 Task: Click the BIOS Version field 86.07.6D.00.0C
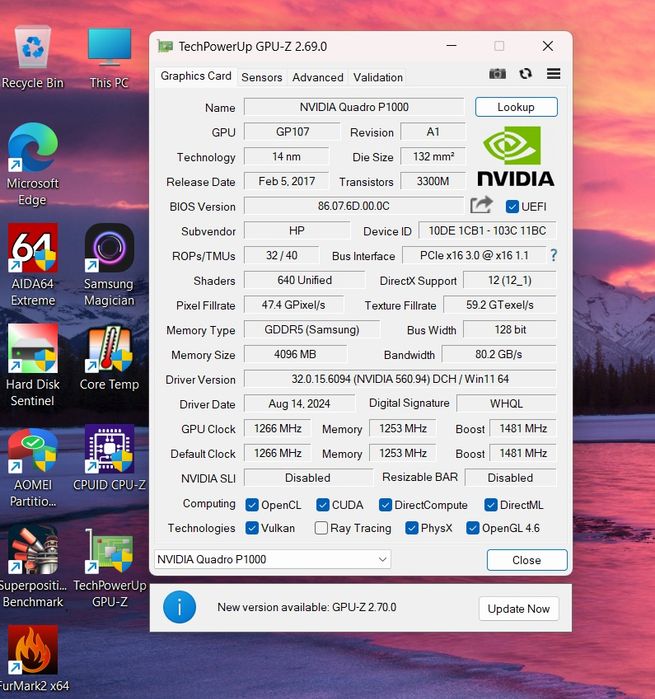(354, 206)
